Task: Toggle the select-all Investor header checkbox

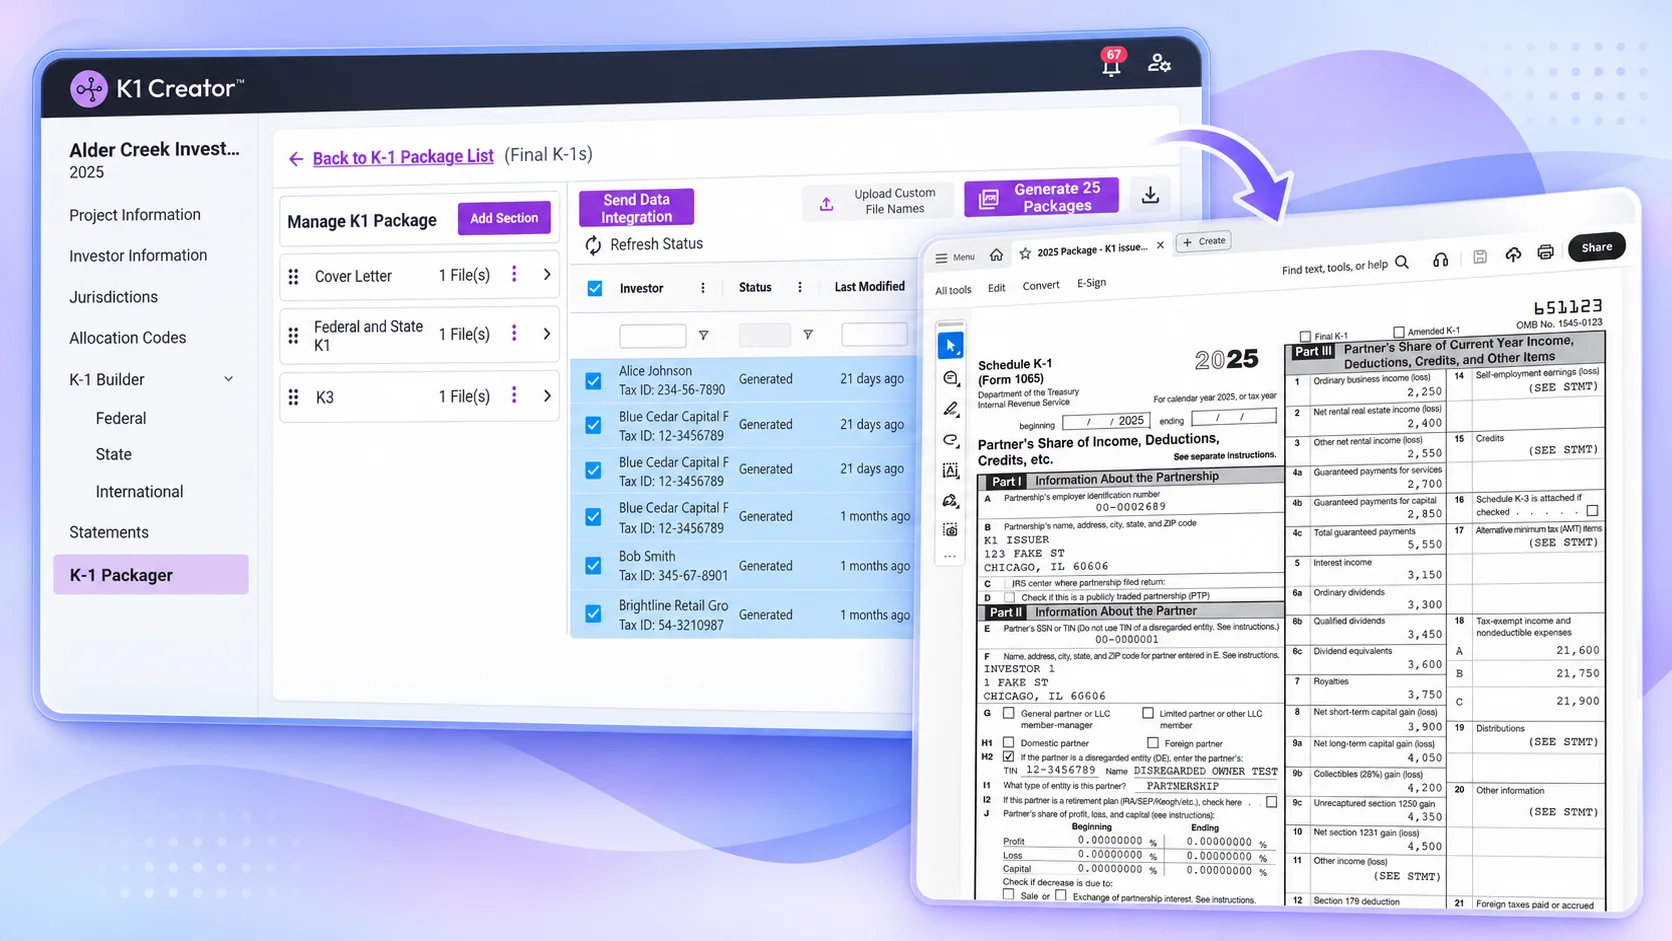Action: [x=595, y=288]
